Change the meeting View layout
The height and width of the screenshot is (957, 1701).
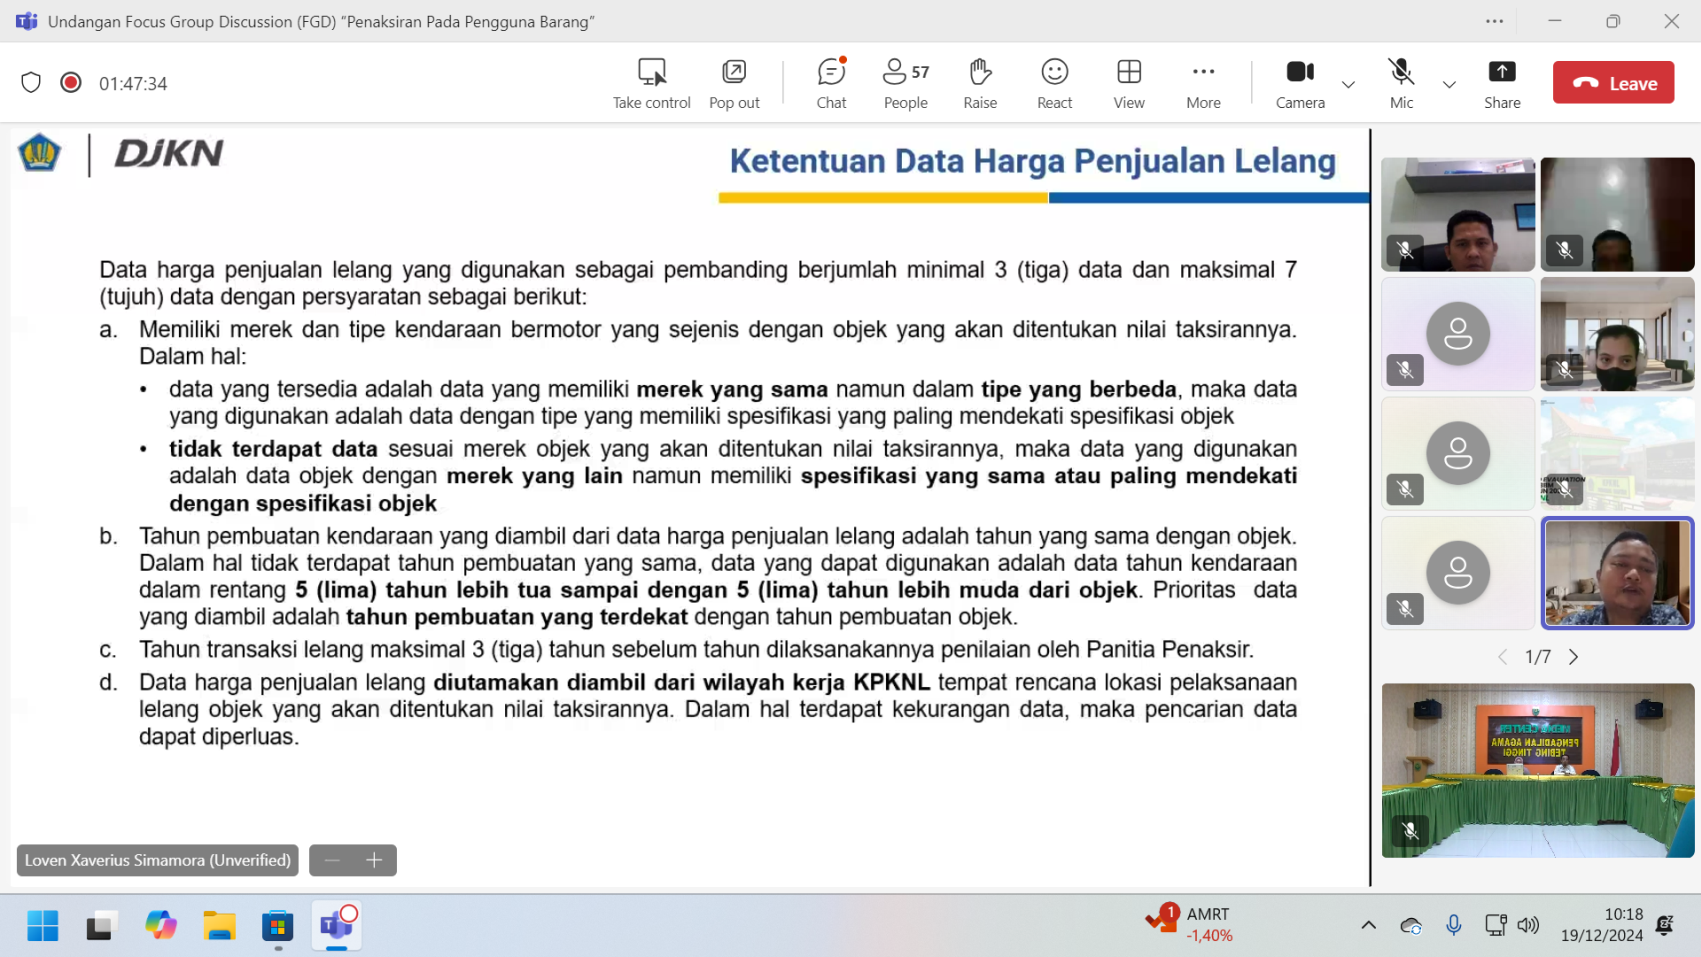[x=1128, y=82]
